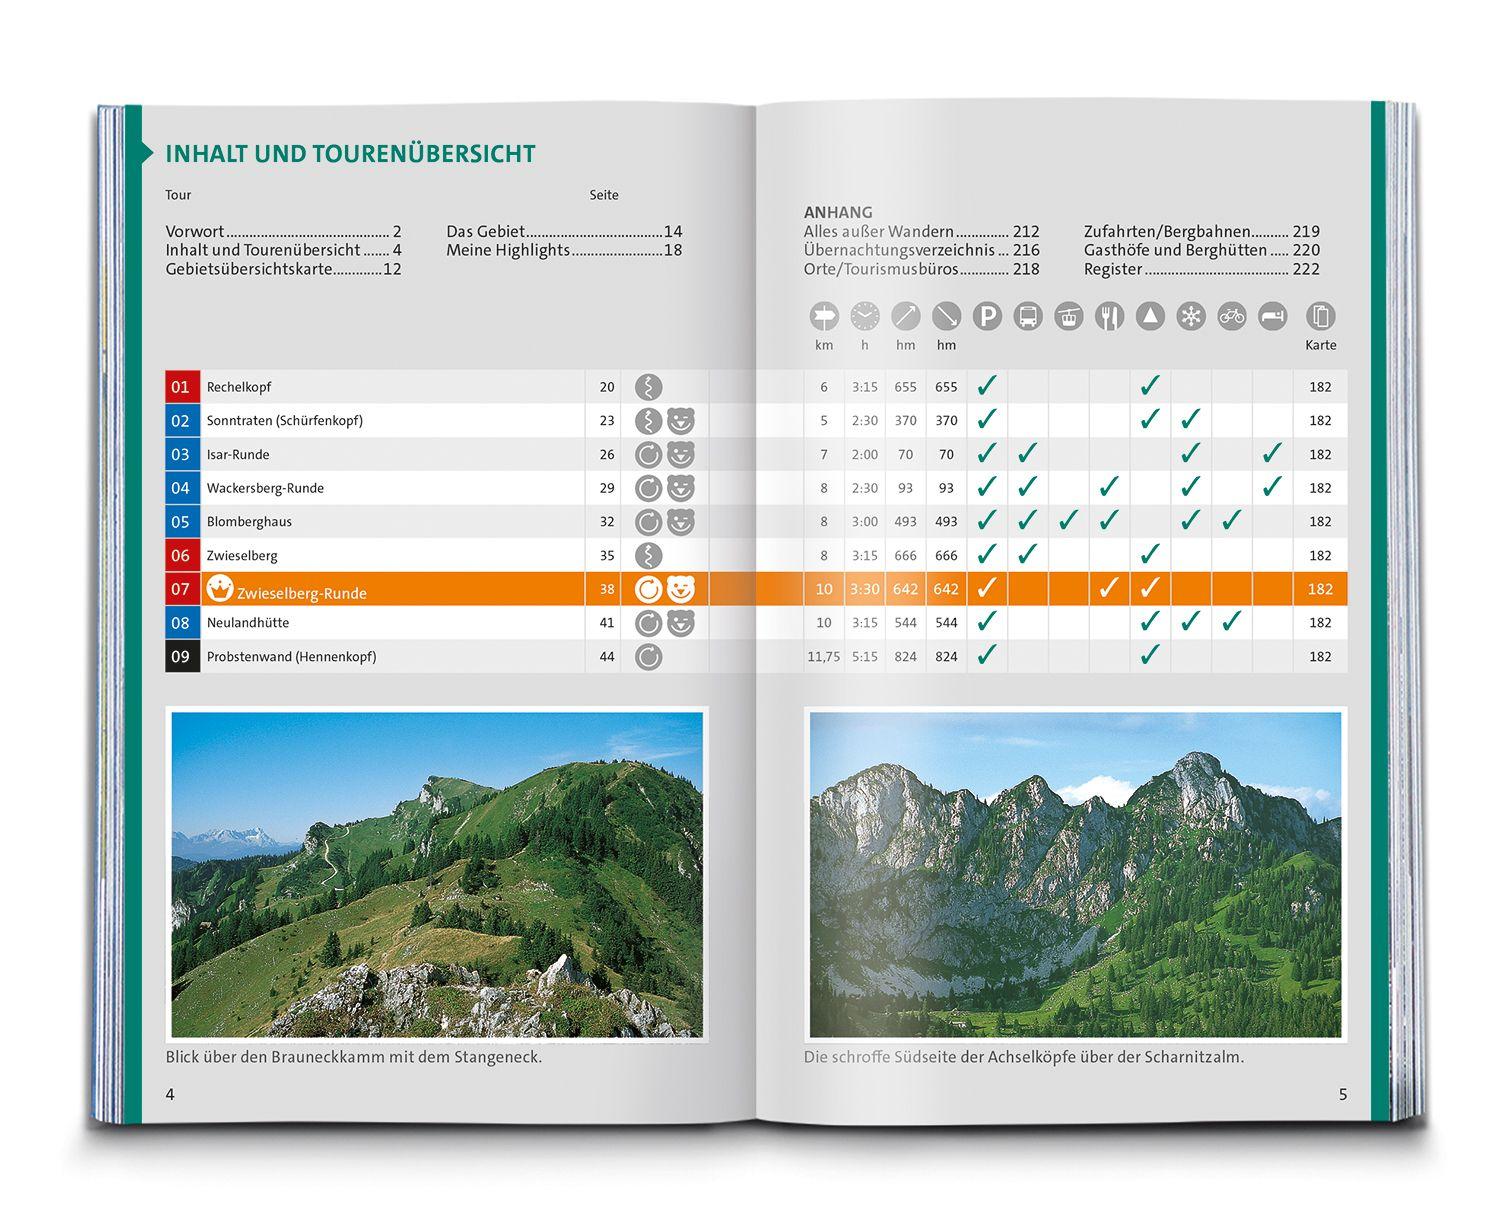
Task: Click the snowflake winter column icon
Action: (x=1191, y=317)
